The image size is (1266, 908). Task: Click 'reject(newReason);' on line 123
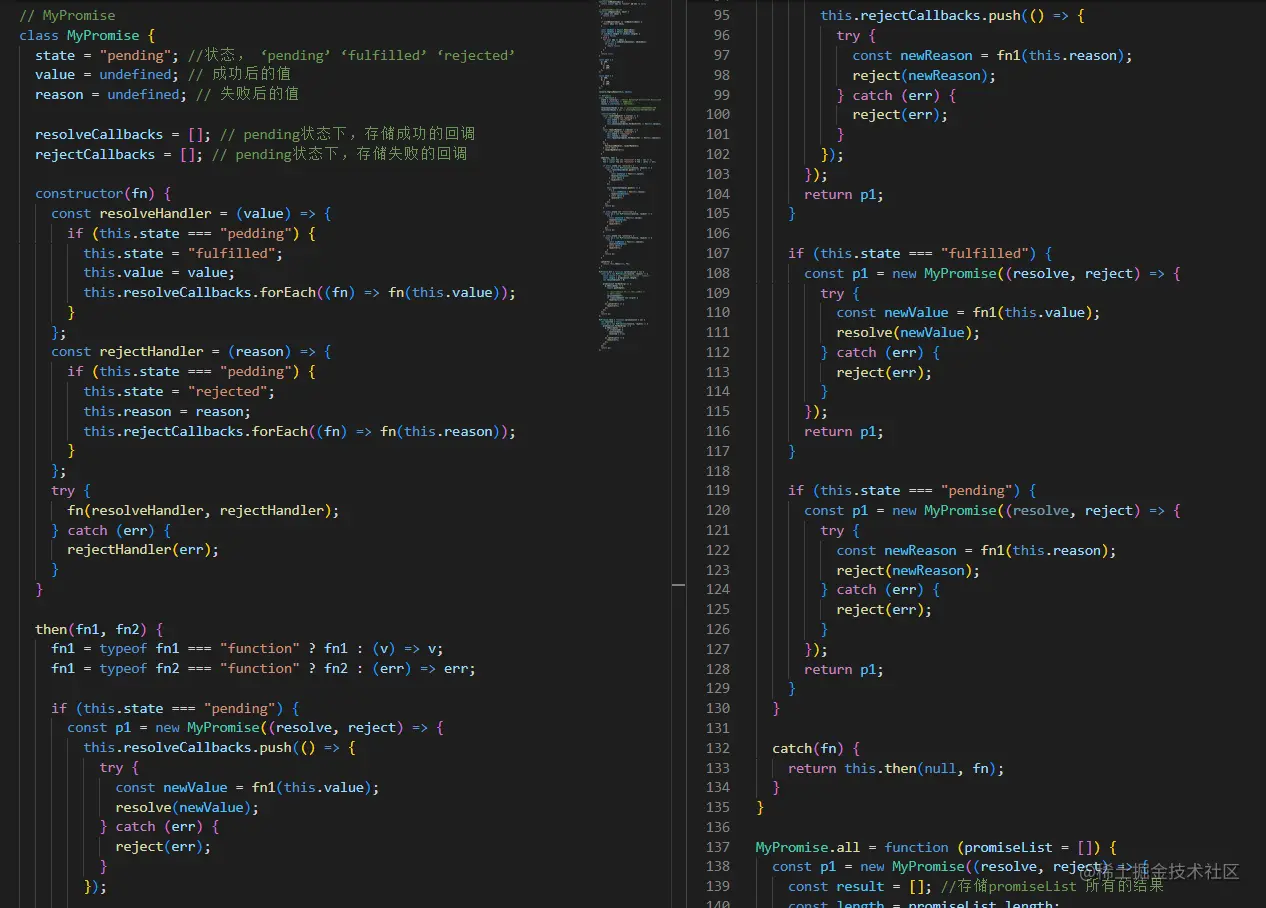(x=908, y=570)
